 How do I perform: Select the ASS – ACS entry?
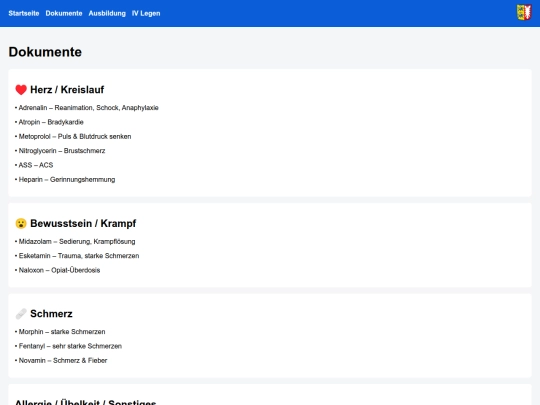click(34, 165)
